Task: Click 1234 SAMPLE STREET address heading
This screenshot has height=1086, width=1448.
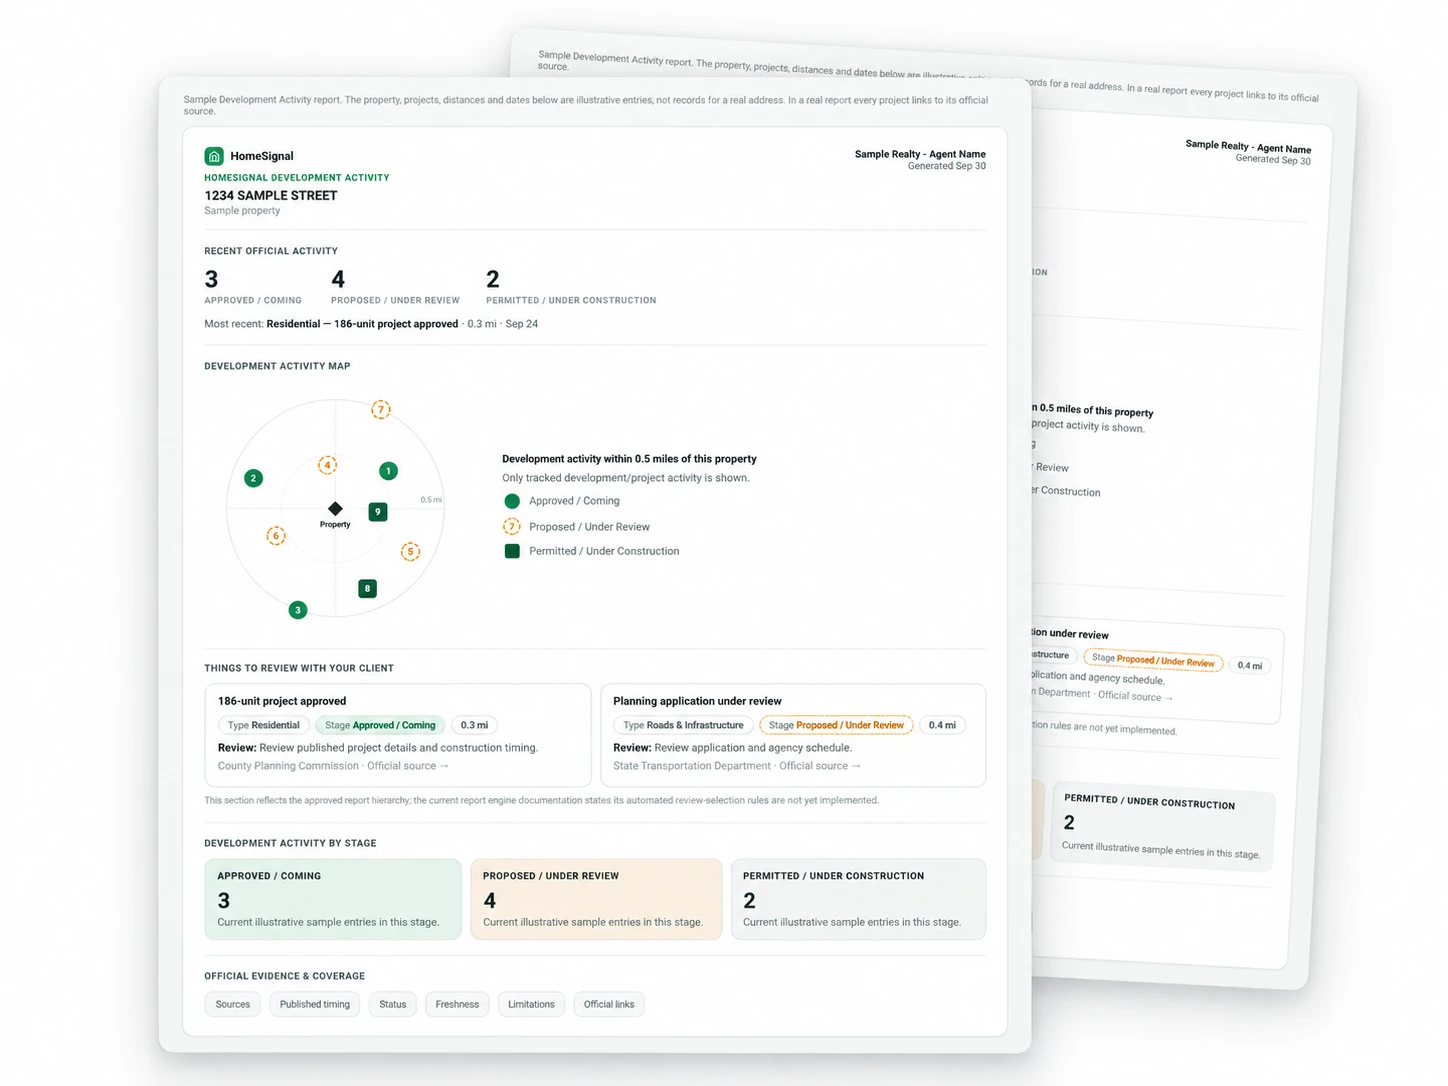Action: pos(271,196)
